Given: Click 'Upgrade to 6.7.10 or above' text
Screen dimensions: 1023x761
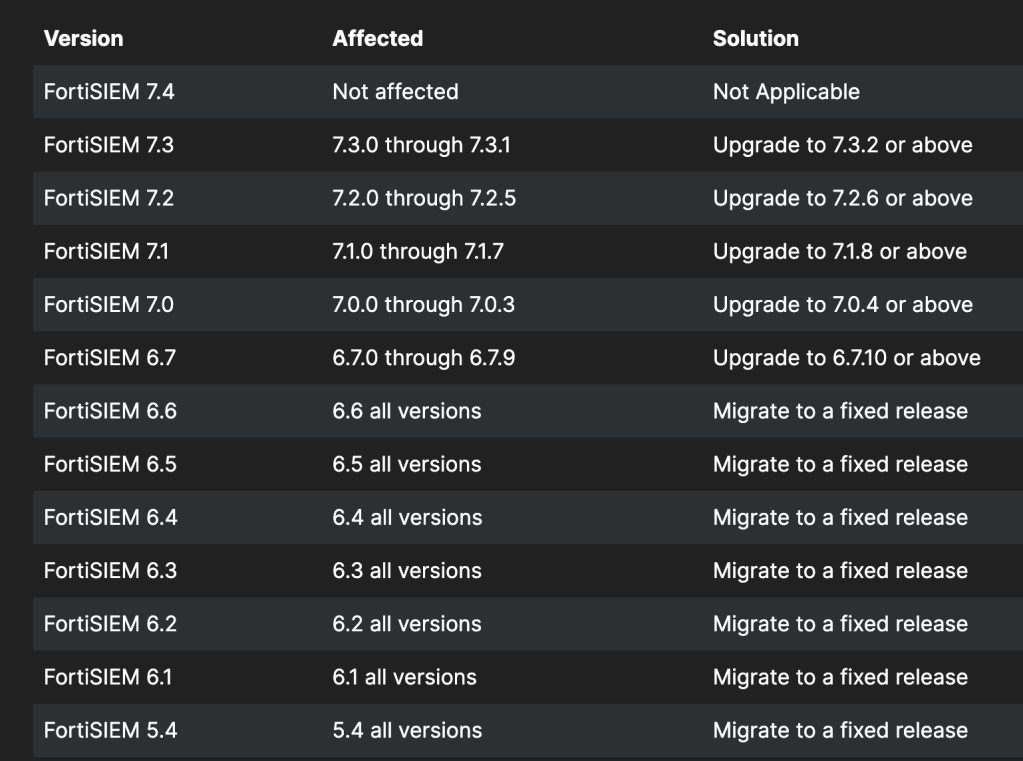Looking at the screenshot, I should click(846, 357).
